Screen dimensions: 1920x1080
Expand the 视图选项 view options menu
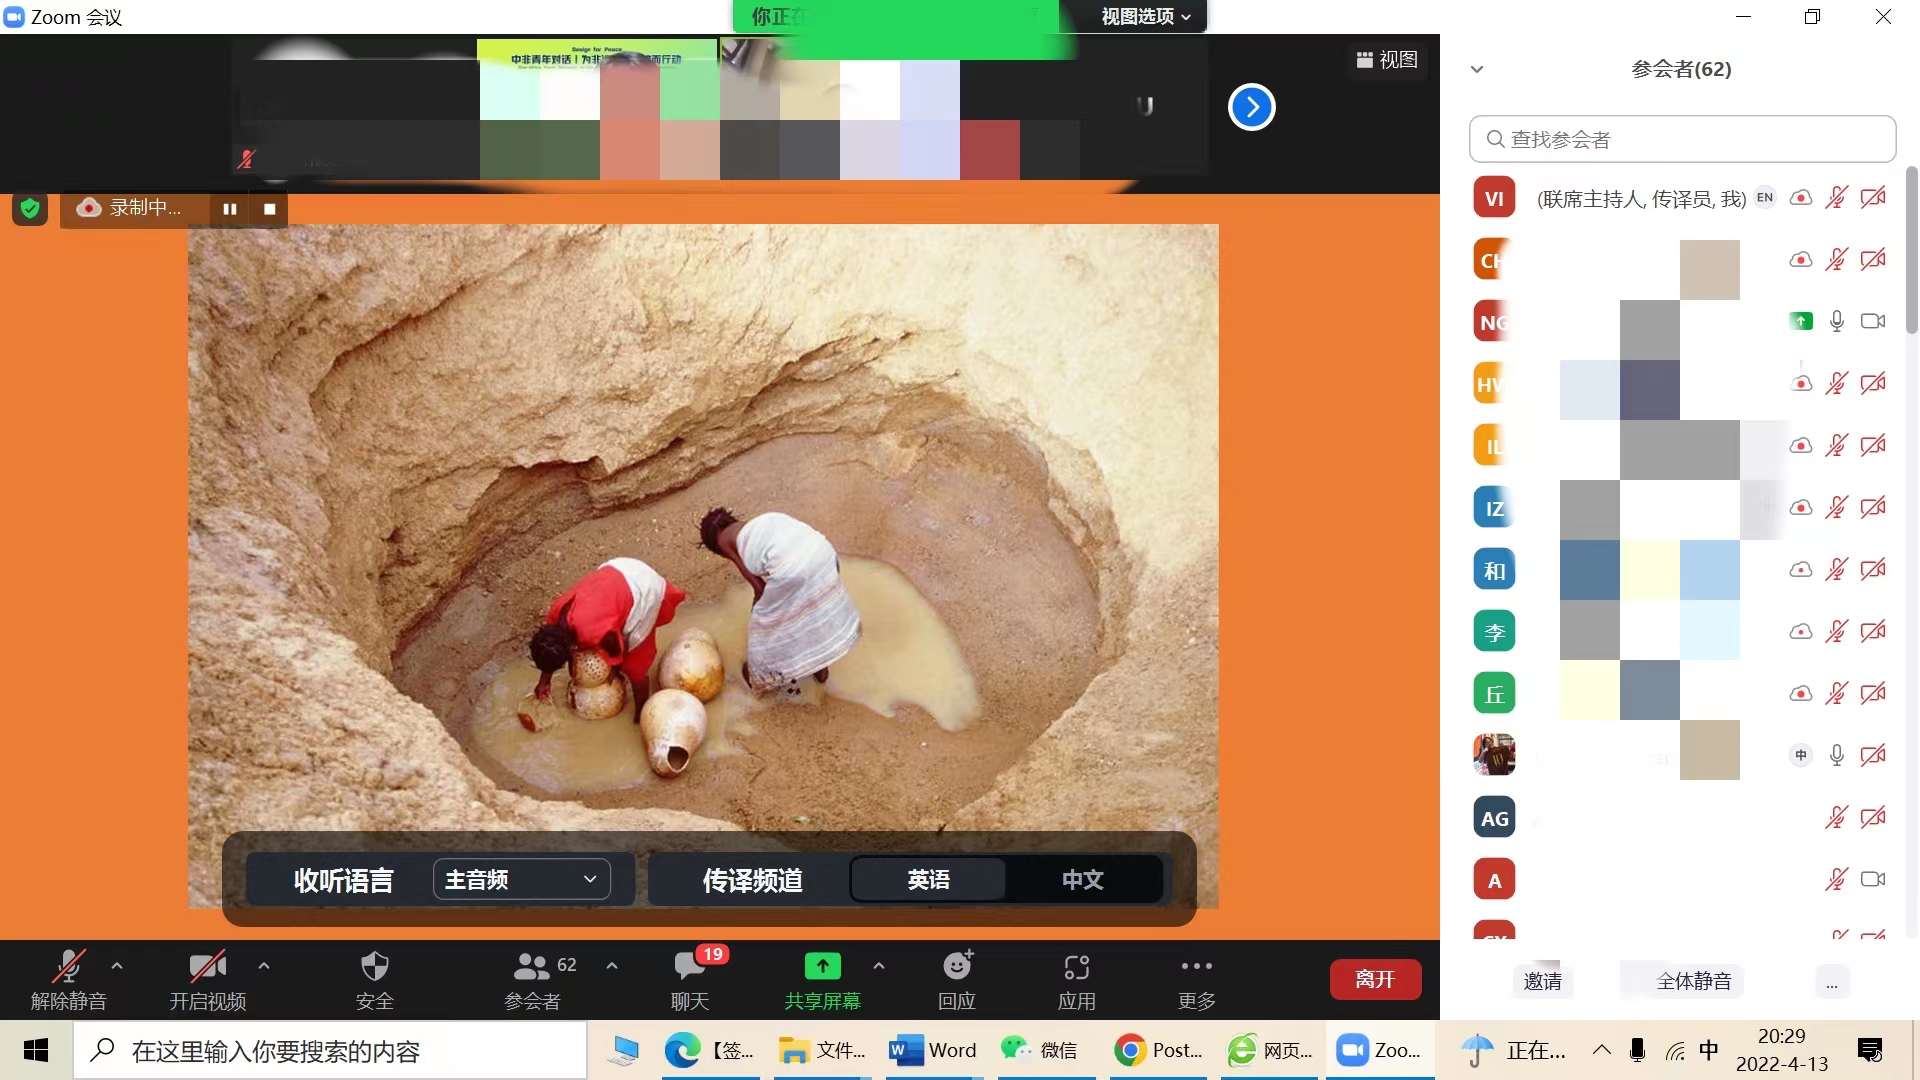click(1145, 17)
